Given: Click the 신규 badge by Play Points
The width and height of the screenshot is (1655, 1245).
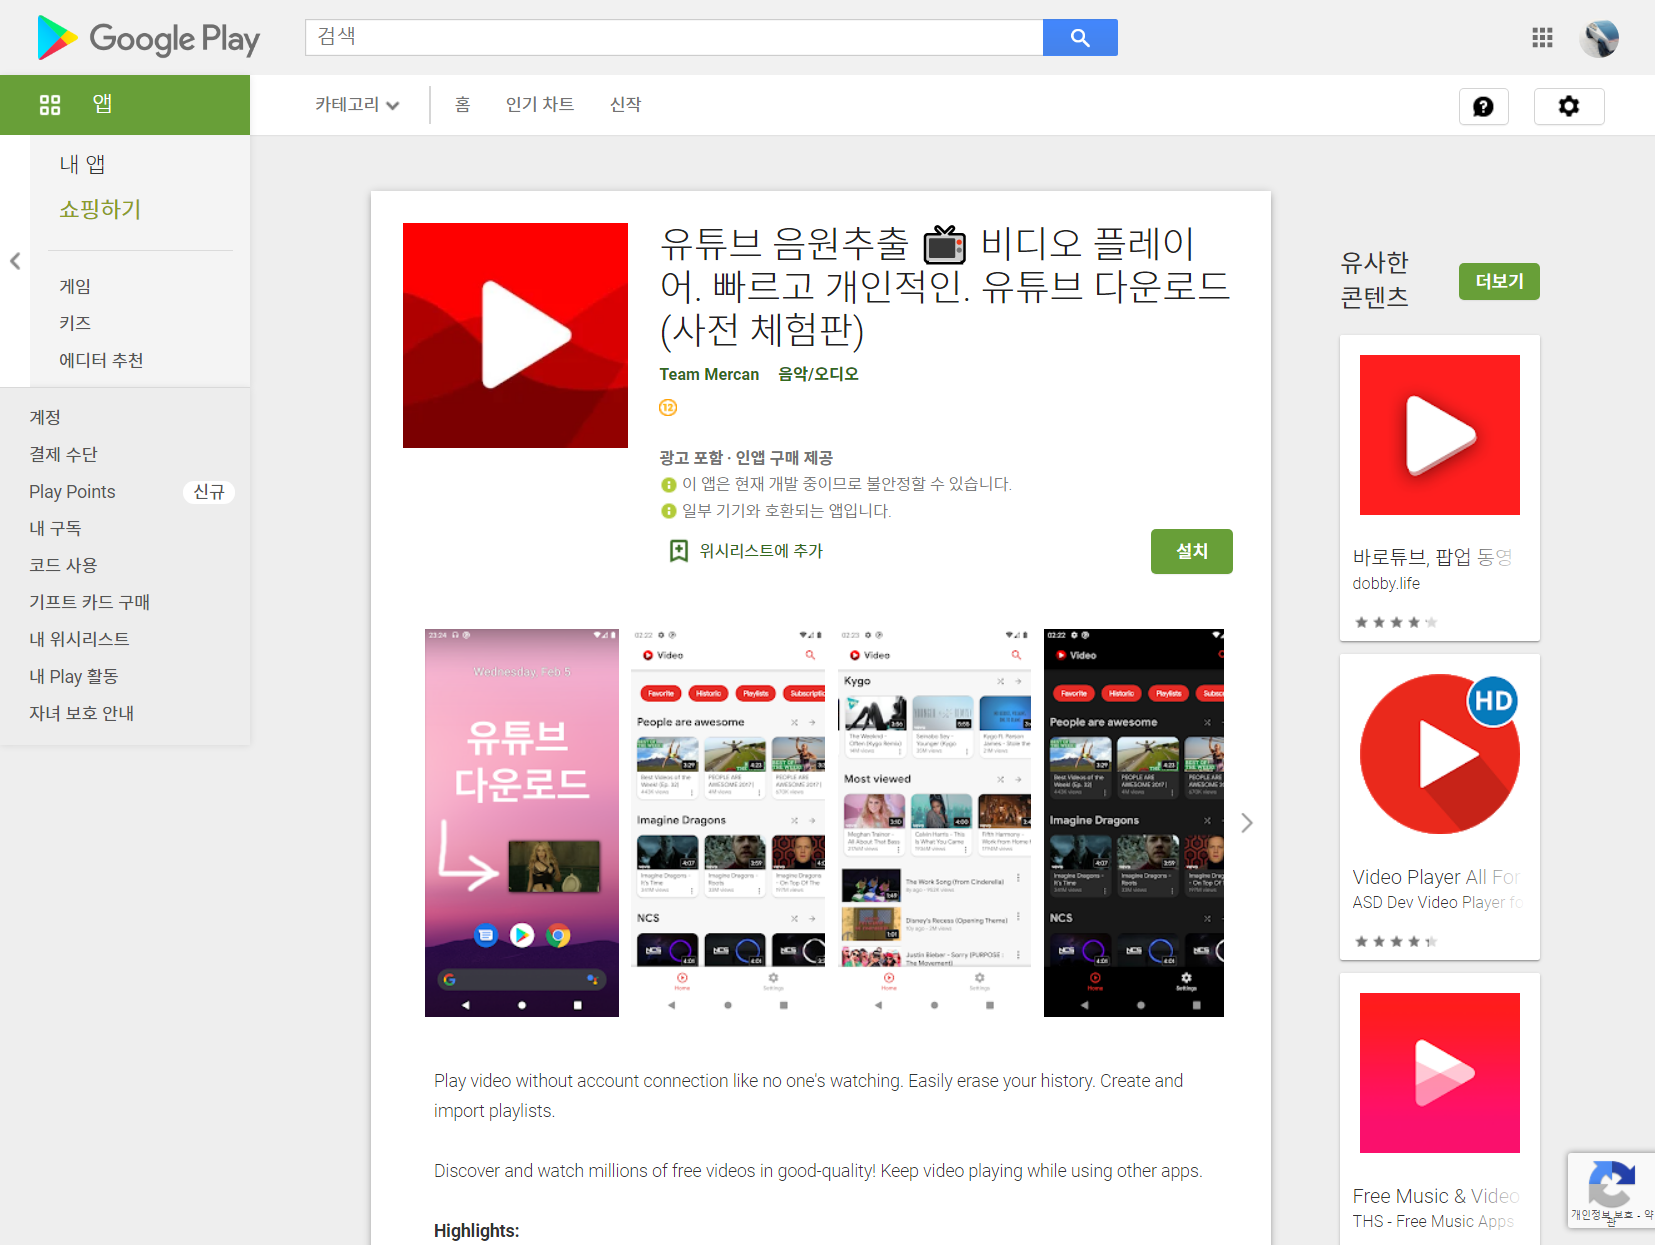Looking at the screenshot, I should pyautogui.click(x=209, y=492).
